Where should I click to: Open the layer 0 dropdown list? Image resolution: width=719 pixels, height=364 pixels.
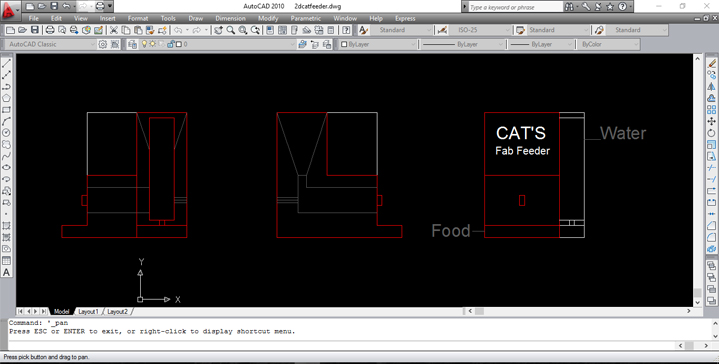click(x=217, y=44)
